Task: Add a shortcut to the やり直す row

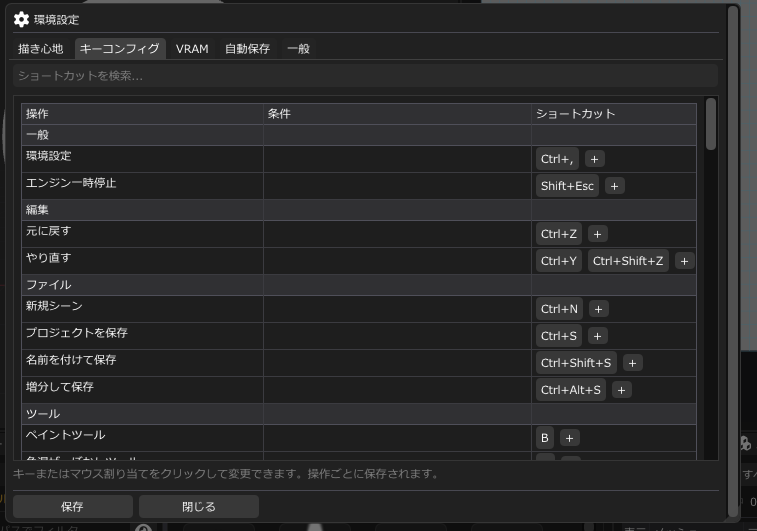Action: coord(684,261)
